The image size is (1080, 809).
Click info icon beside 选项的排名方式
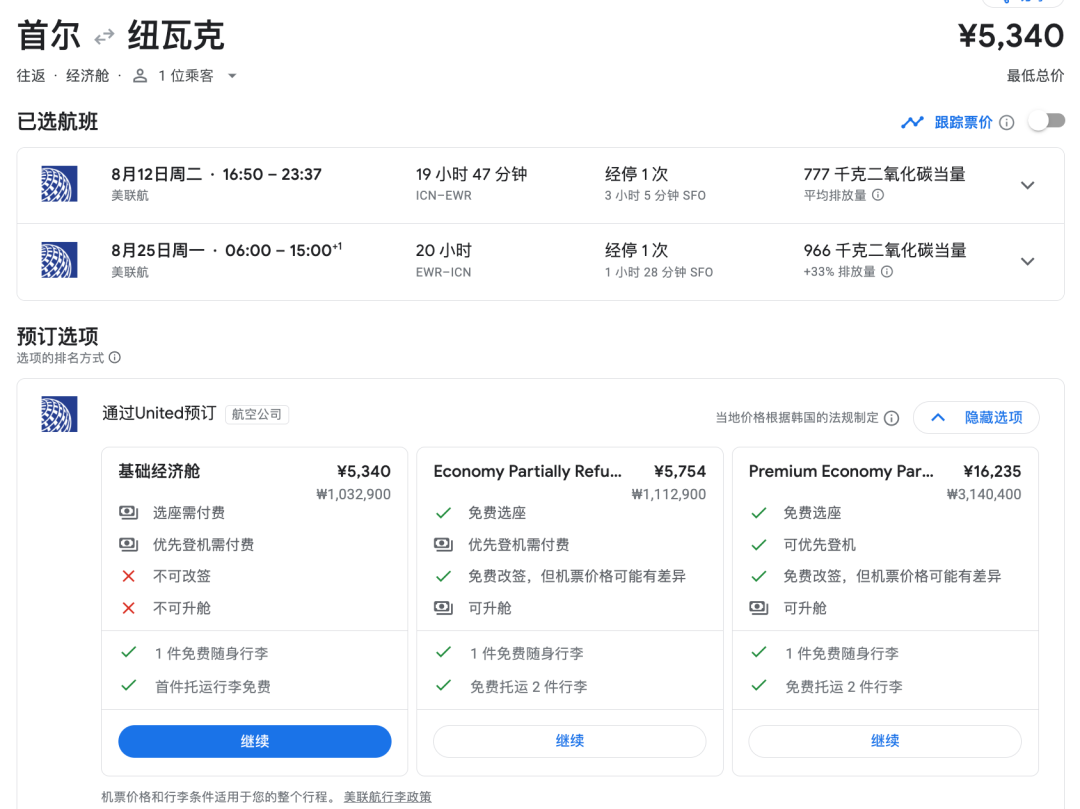115,358
